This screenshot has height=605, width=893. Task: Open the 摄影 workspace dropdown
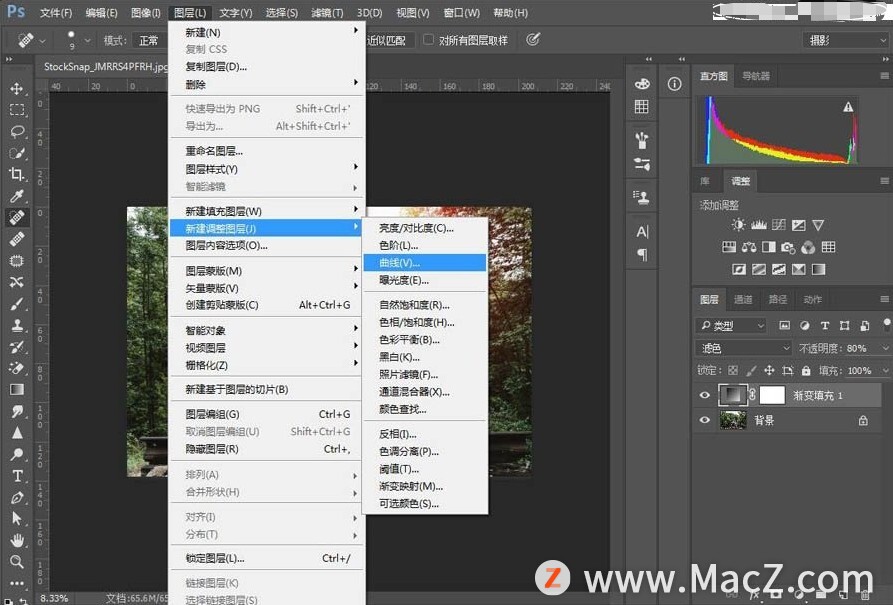845,40
